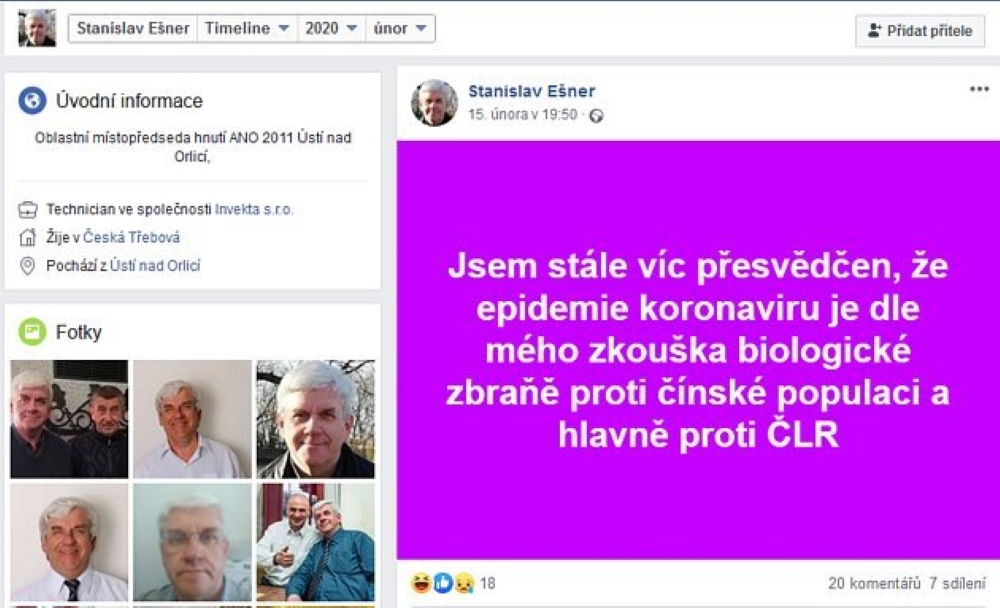
Task: Click the crying sad reaction emoji
Action: tap(464, 583)
